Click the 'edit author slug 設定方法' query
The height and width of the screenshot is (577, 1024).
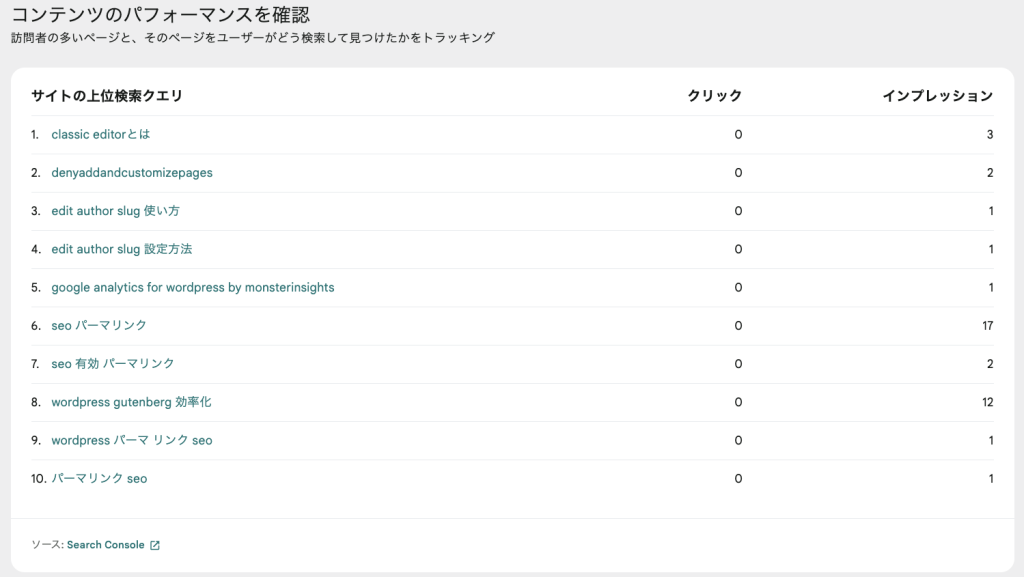tap(121, 249)
